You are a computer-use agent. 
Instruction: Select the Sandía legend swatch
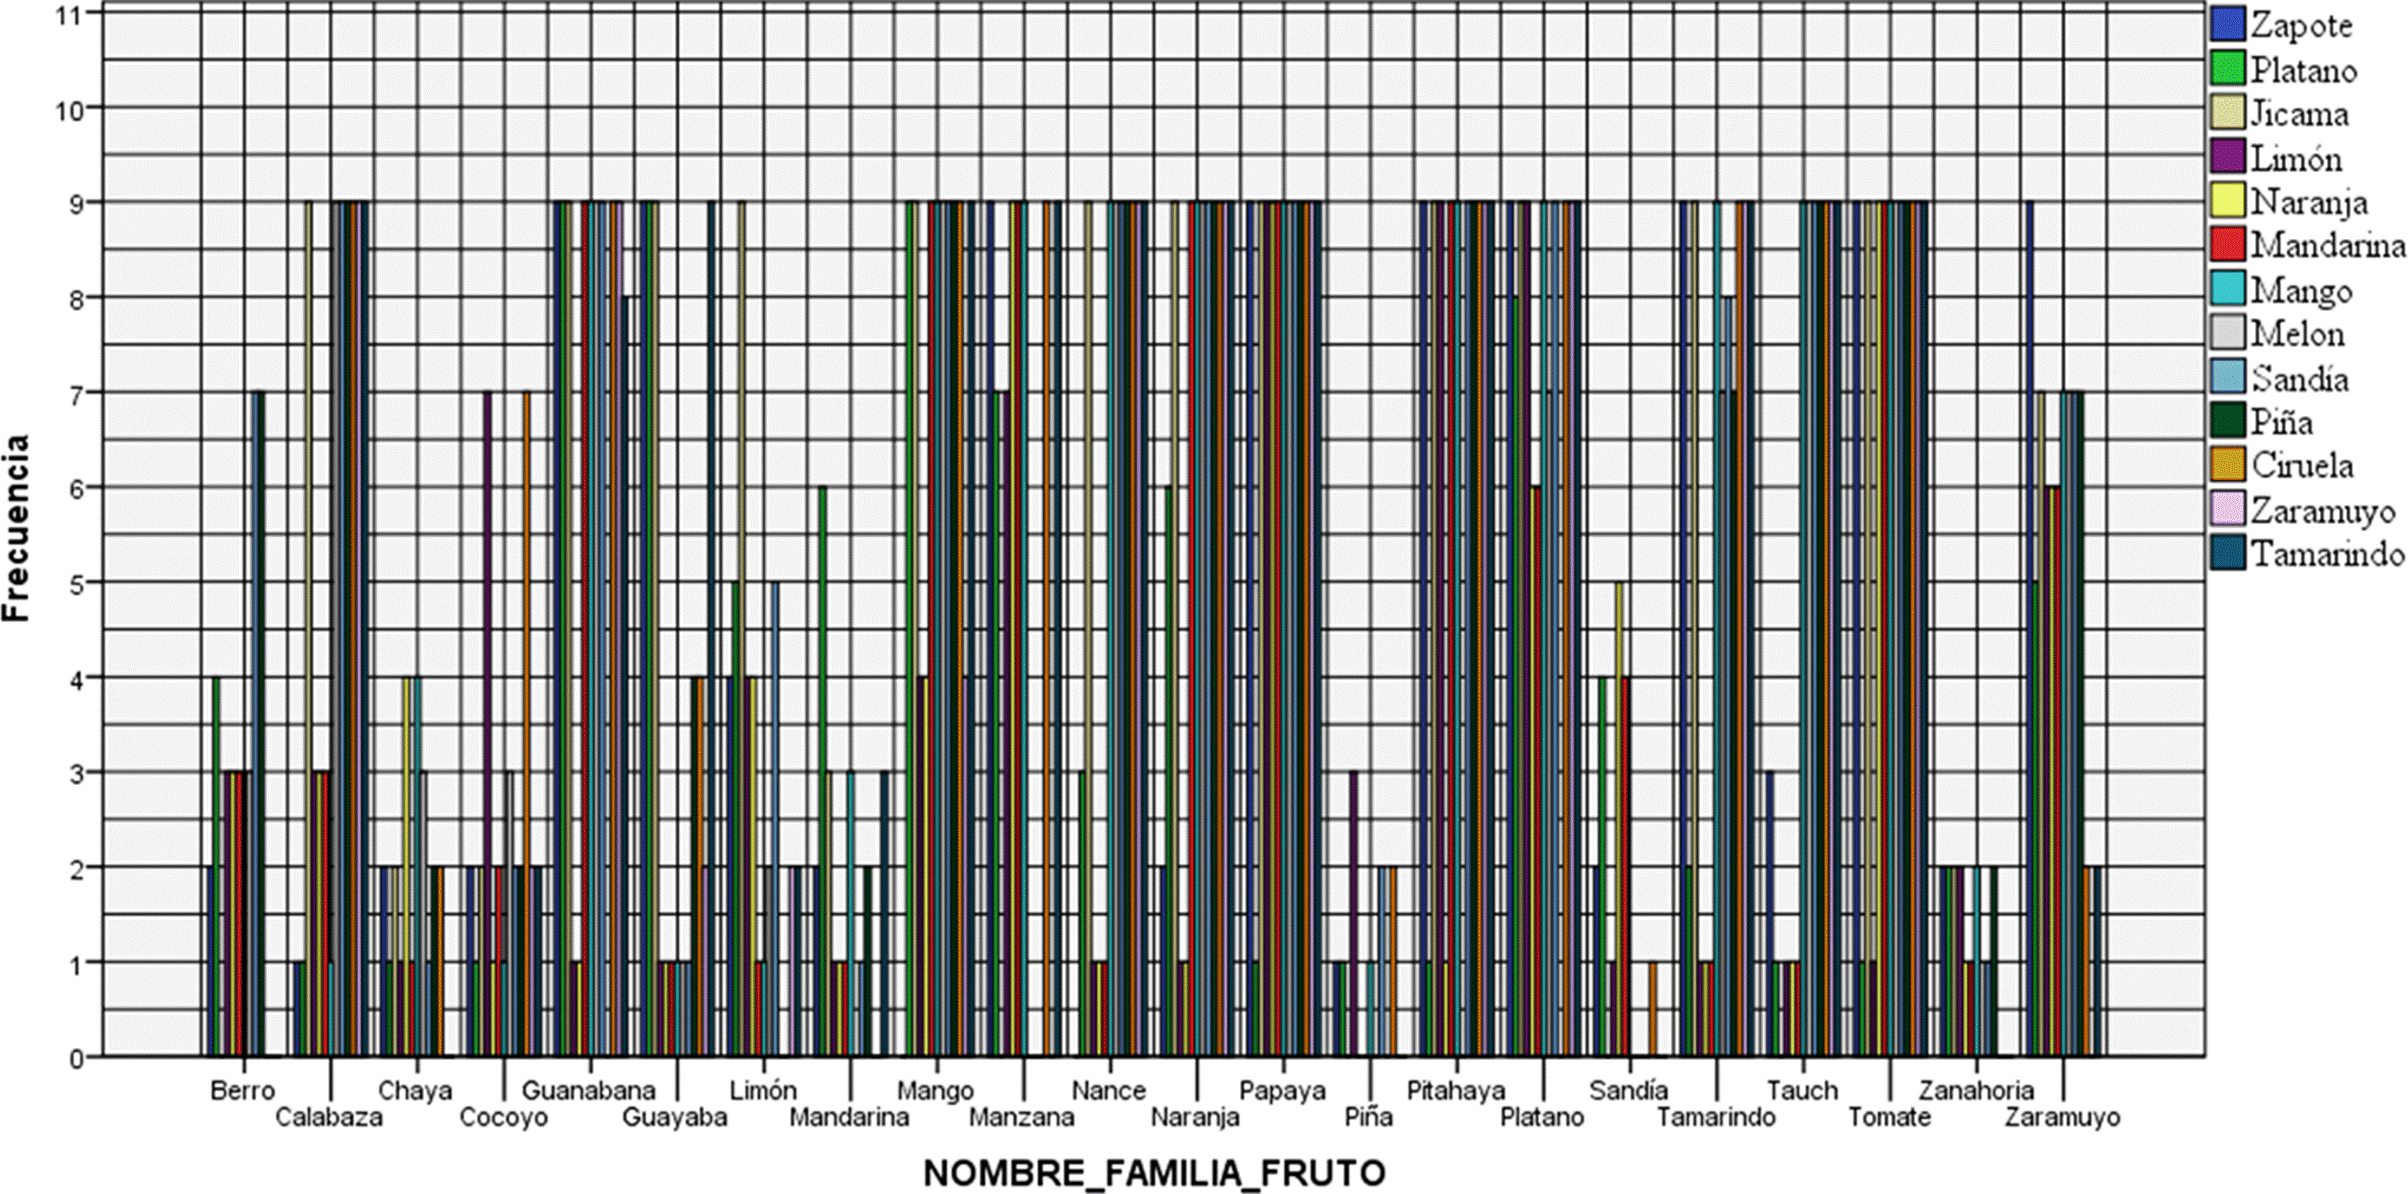[x=2228, y=377]
